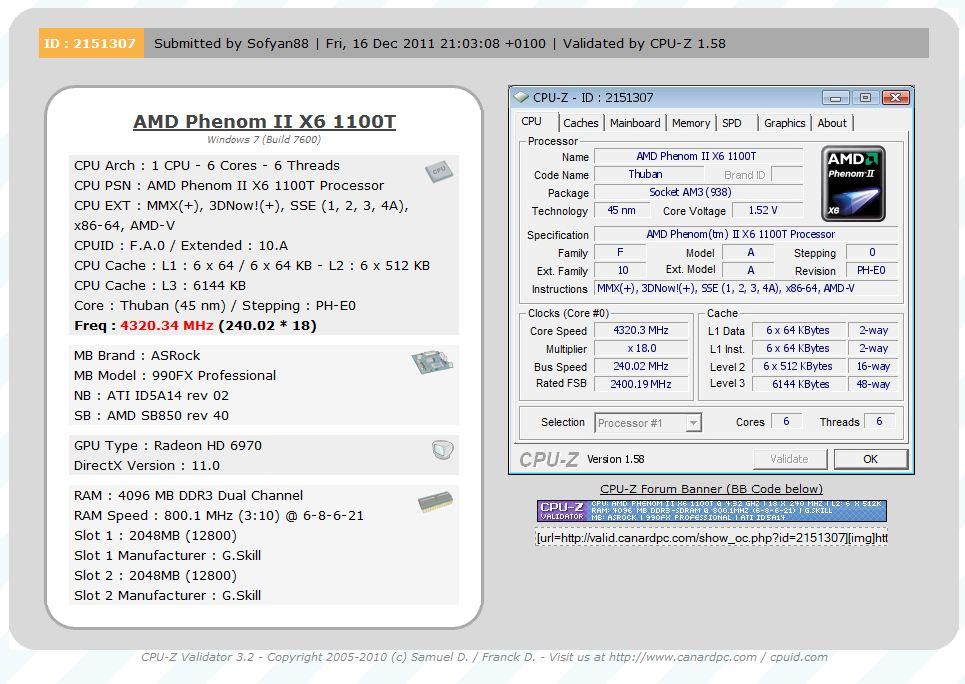Screen dimensions: 965x684
Task: Select the Graphics tab
Action: pyautogui.click(x=785, y=123)
